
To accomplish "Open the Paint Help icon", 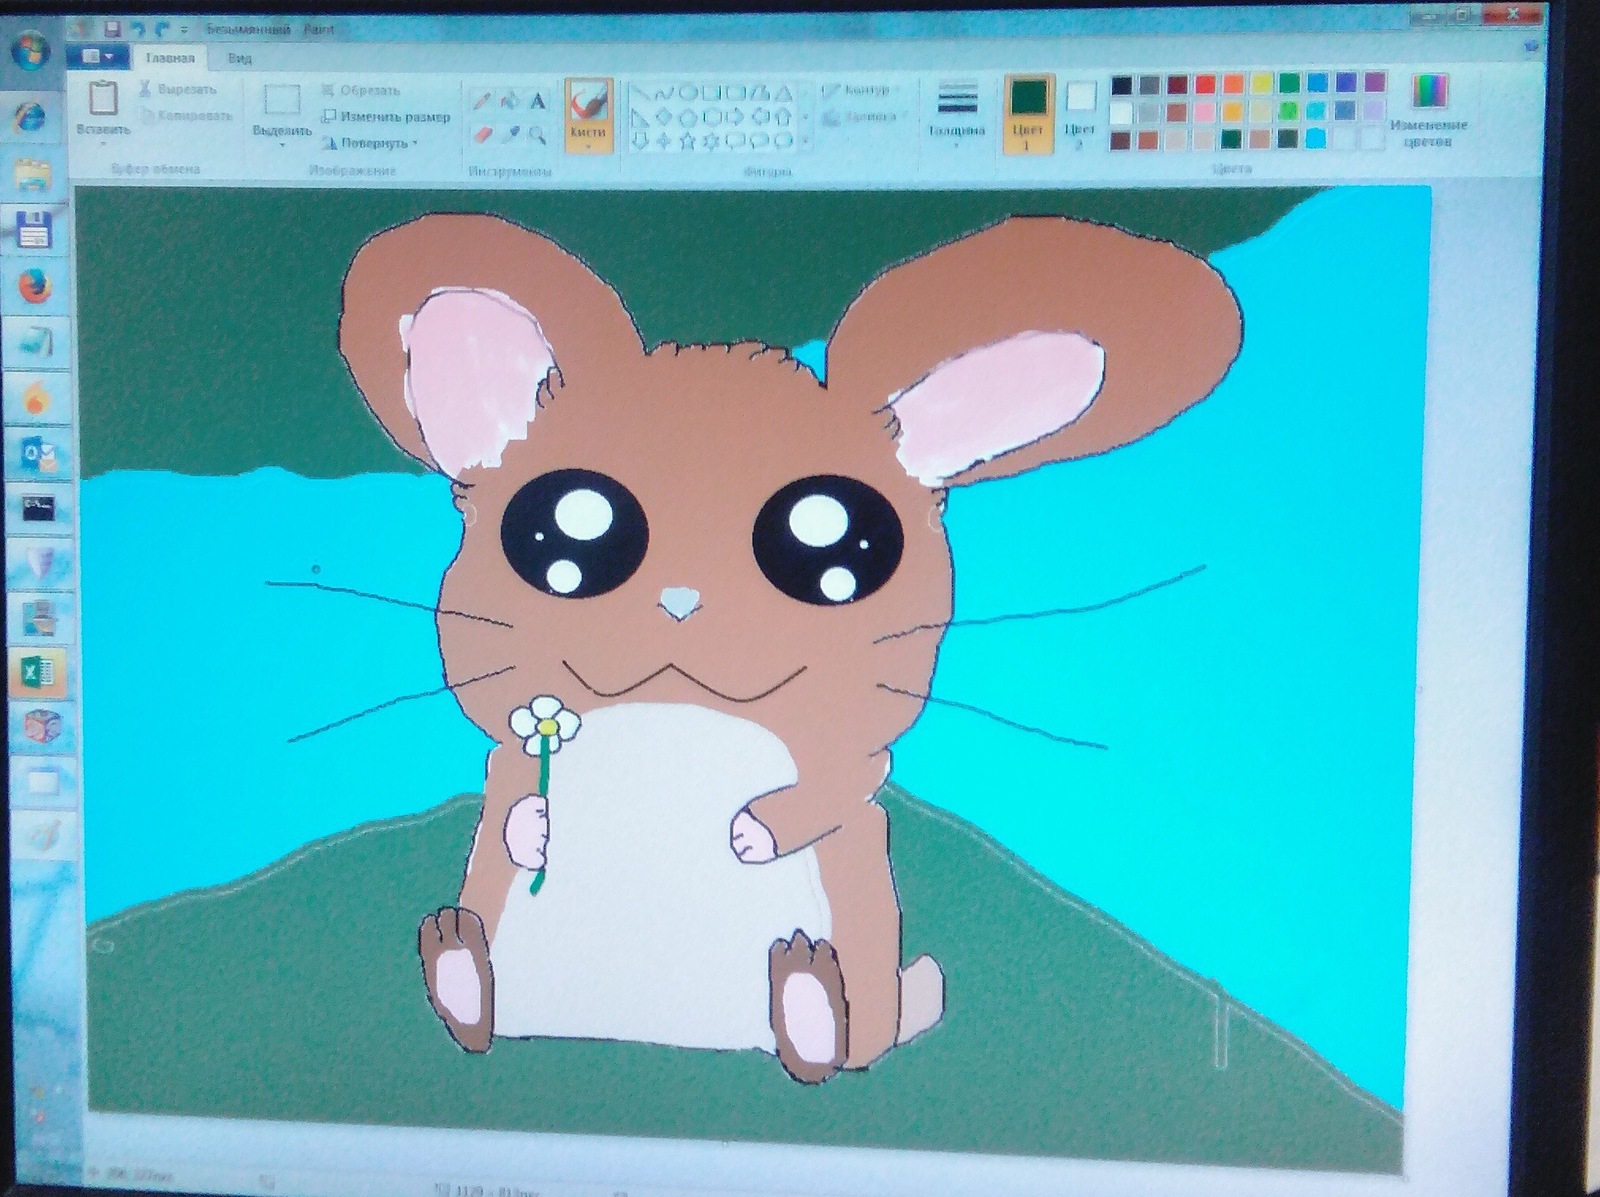I will [x=1529, y=46].
